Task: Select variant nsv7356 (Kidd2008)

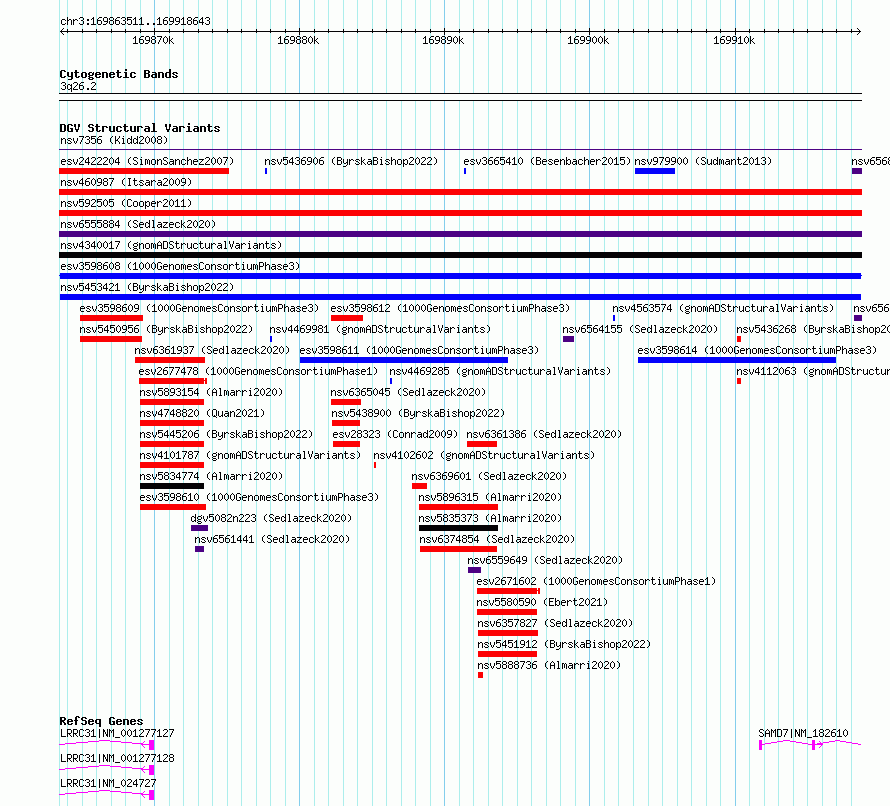Action: tap(114, 140)
